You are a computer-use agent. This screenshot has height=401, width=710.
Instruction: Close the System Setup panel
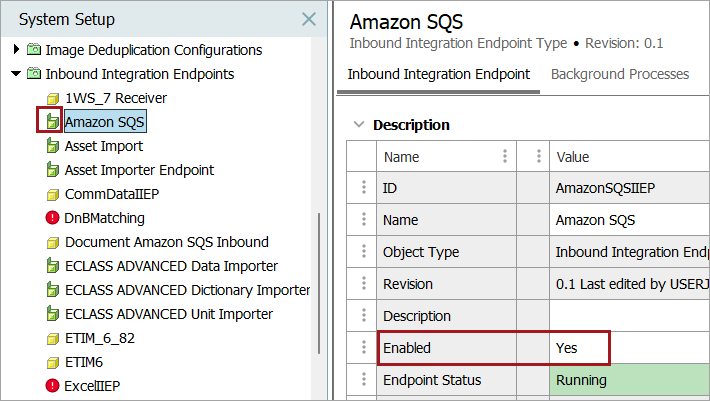[309, 19]
